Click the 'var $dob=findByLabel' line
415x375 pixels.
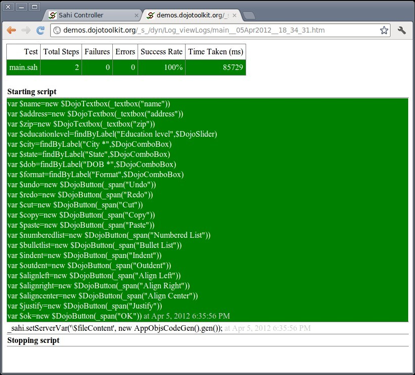coord(92,164)
